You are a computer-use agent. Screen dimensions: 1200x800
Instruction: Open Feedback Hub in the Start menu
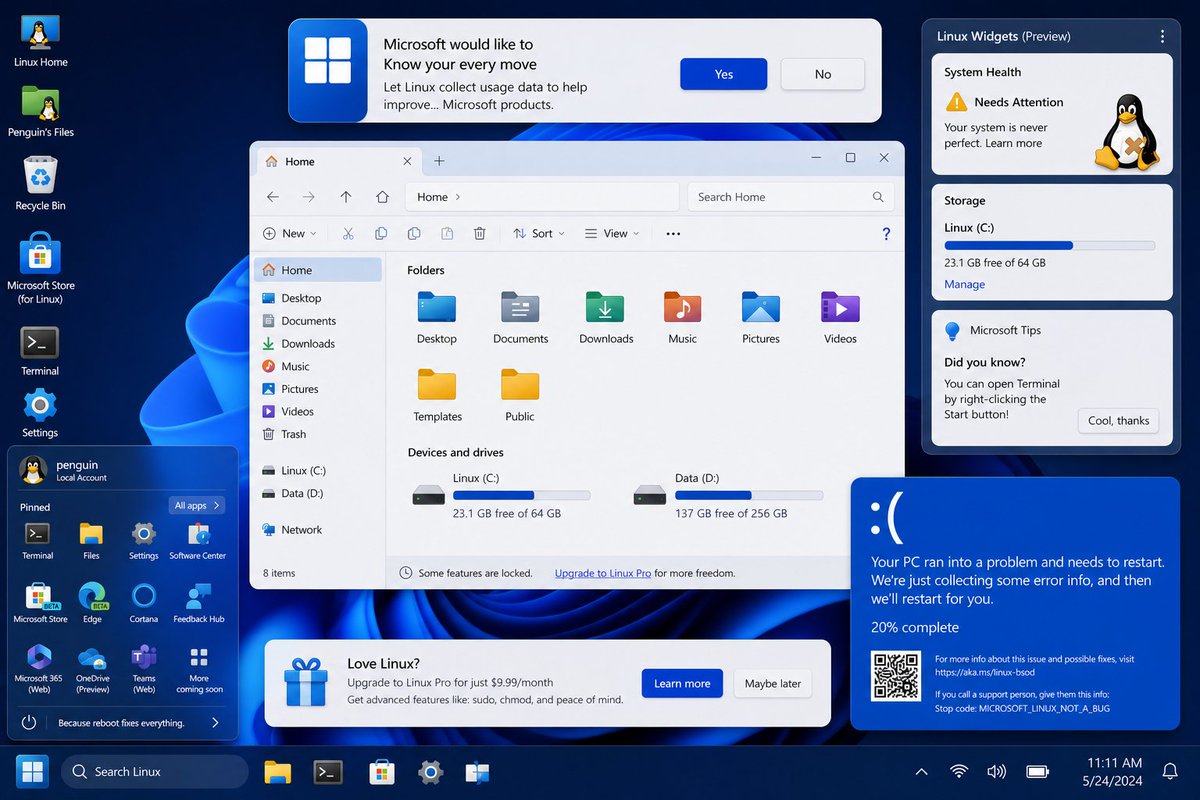(198, 603)
